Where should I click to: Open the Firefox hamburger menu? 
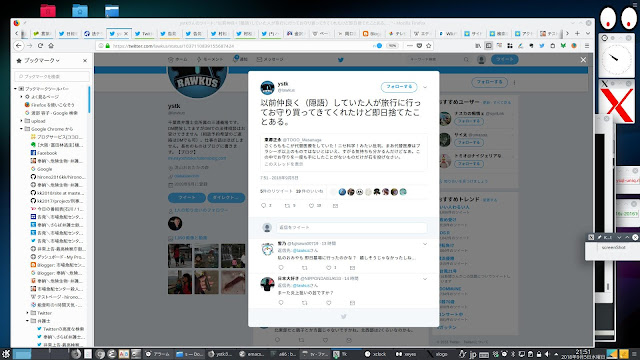587,46
